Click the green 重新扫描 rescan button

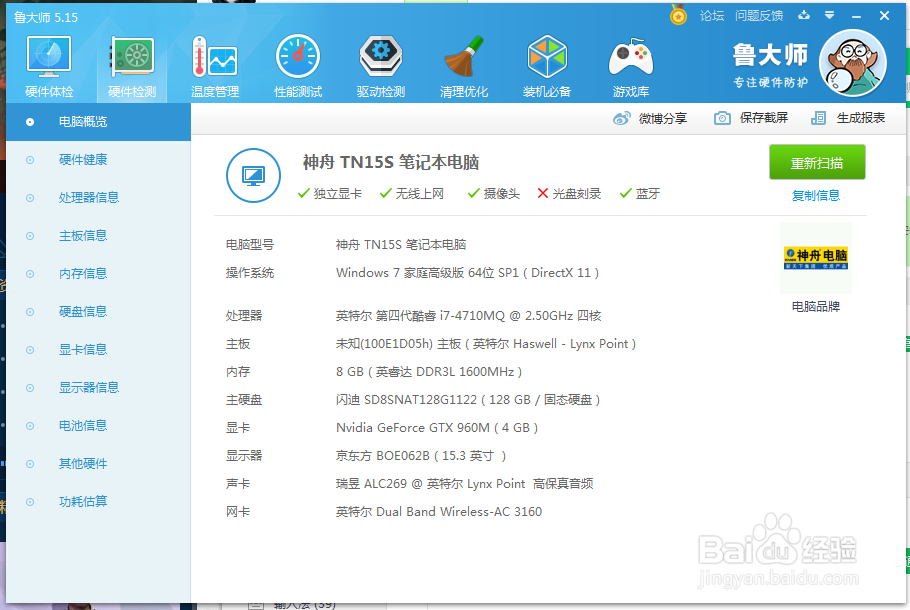click(x=817, y=163)
